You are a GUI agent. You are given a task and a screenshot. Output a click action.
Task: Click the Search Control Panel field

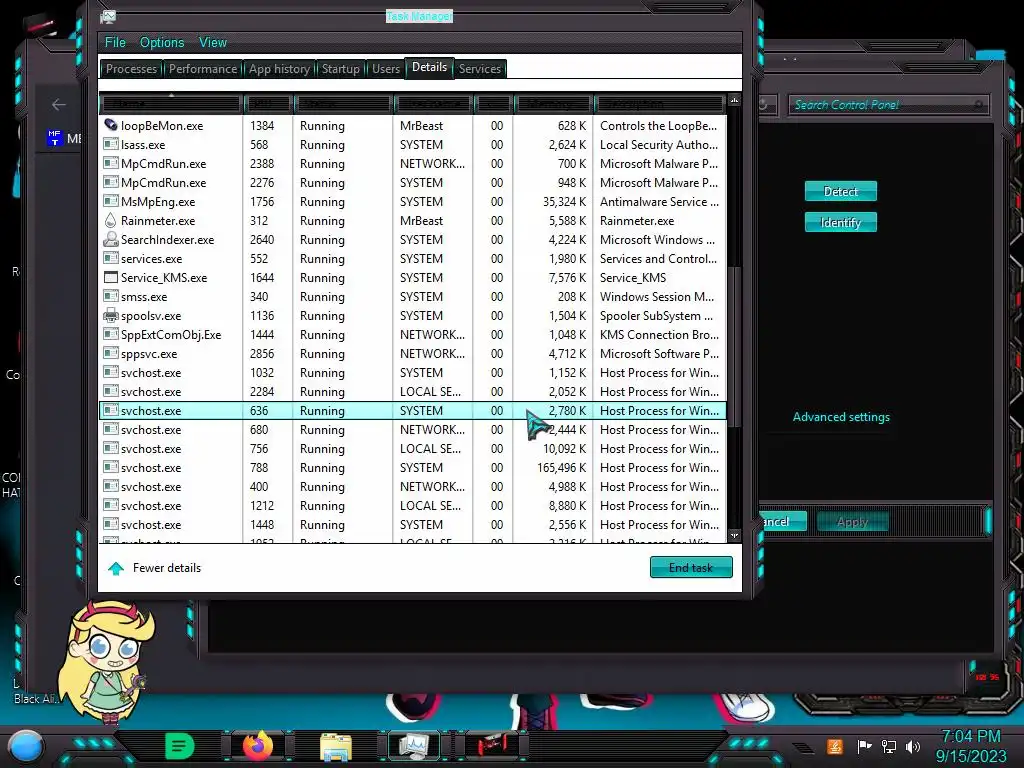pos(888,104)
